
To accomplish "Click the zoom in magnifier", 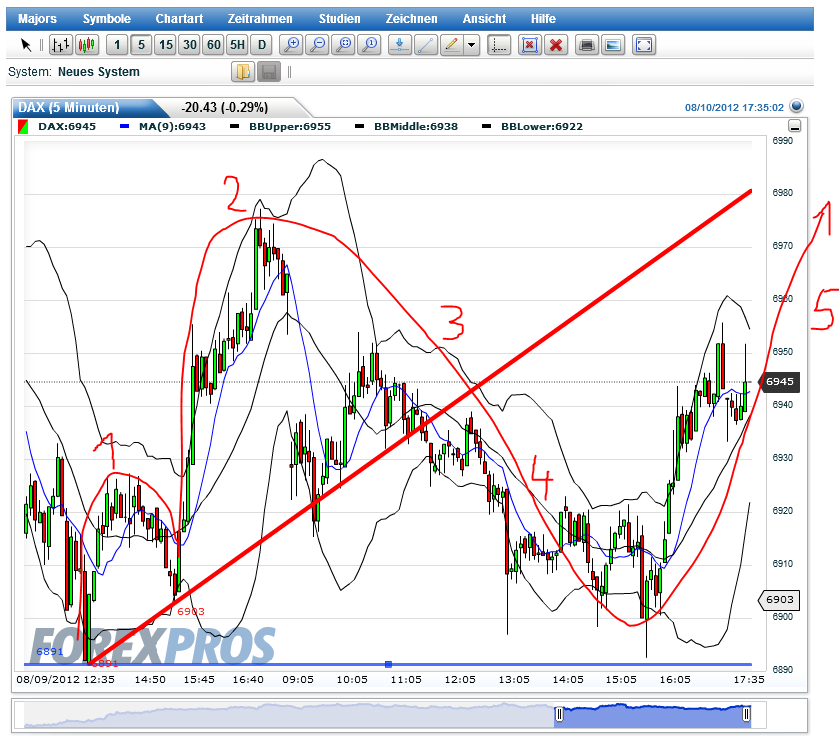I will (292, 44).
